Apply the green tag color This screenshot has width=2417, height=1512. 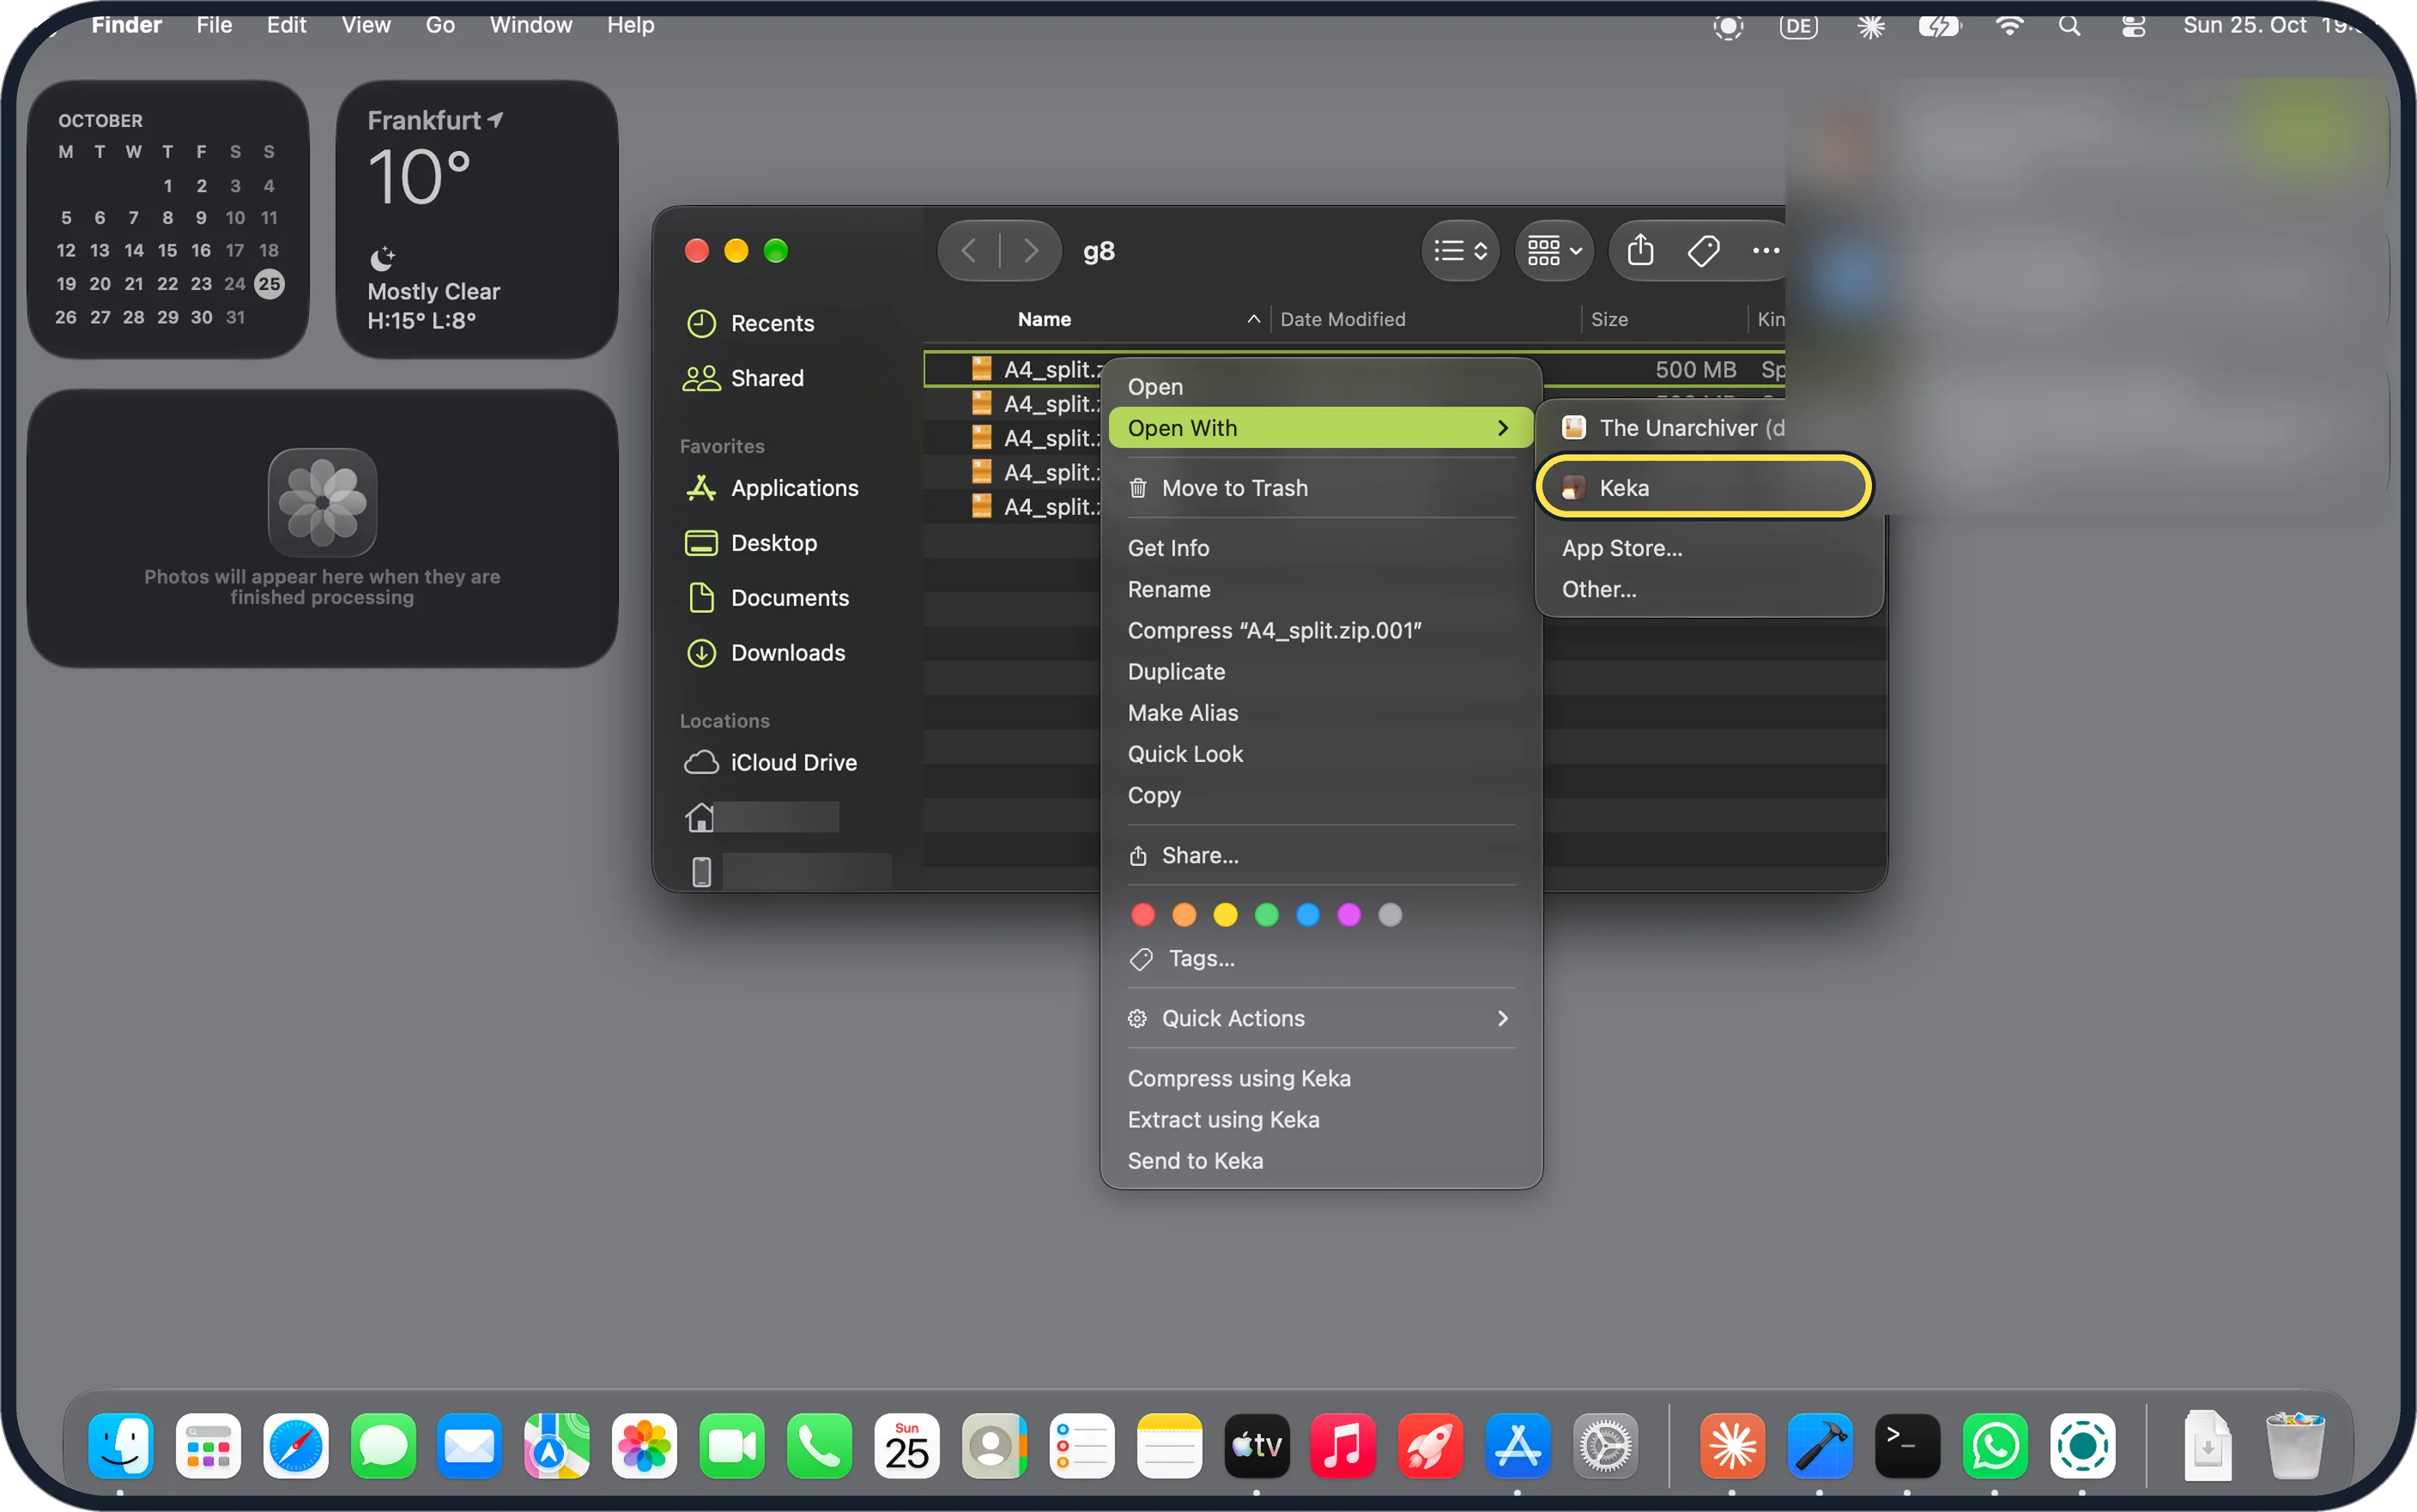(x=1266, y=914)
